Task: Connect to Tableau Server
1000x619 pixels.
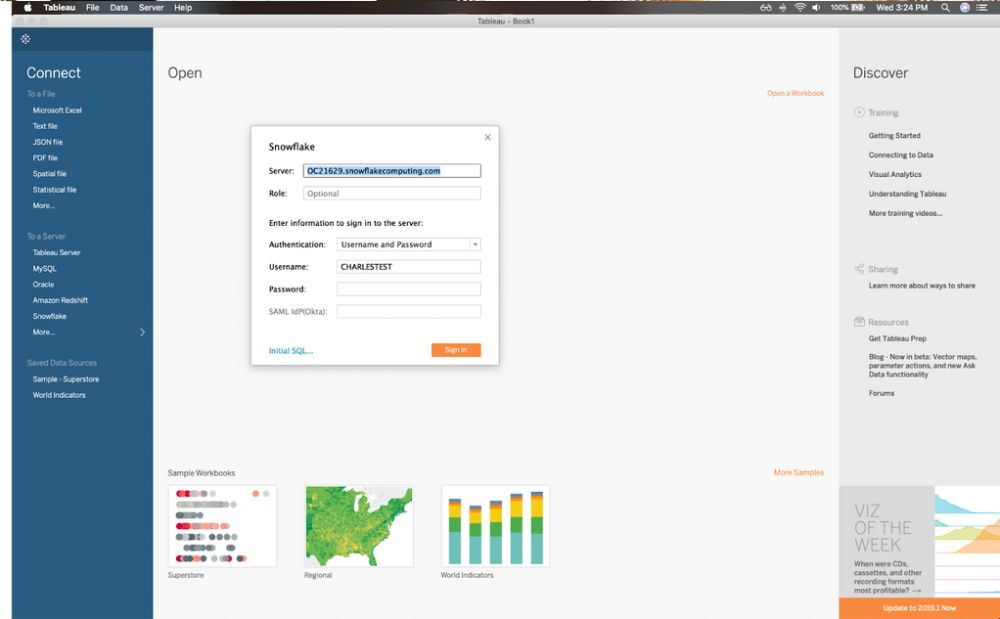Action: pos(57,252)
